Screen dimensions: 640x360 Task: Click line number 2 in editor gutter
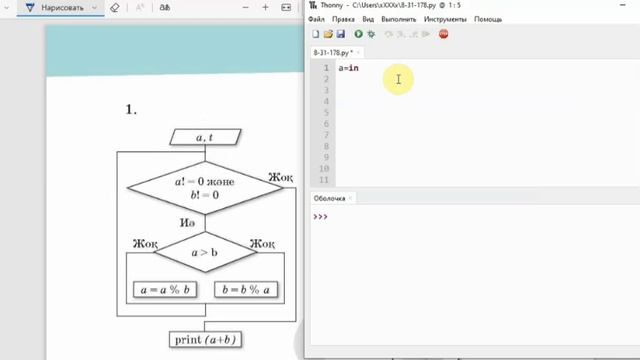click(326, 79)
